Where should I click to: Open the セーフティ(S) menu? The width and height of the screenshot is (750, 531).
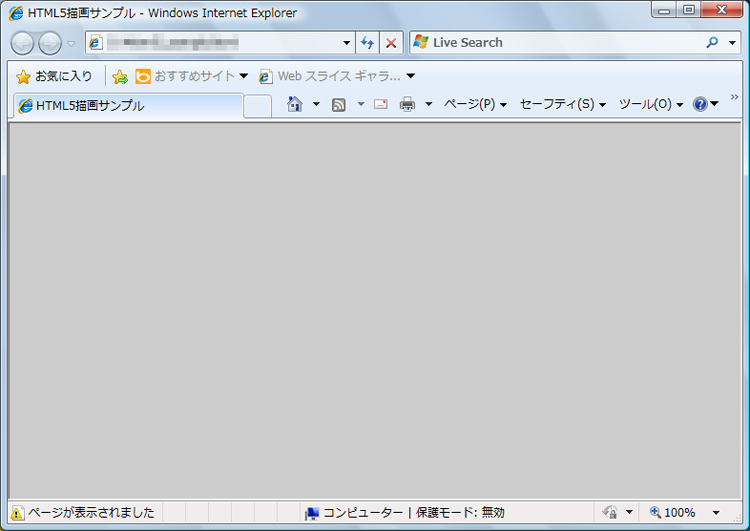pos(563,104)
